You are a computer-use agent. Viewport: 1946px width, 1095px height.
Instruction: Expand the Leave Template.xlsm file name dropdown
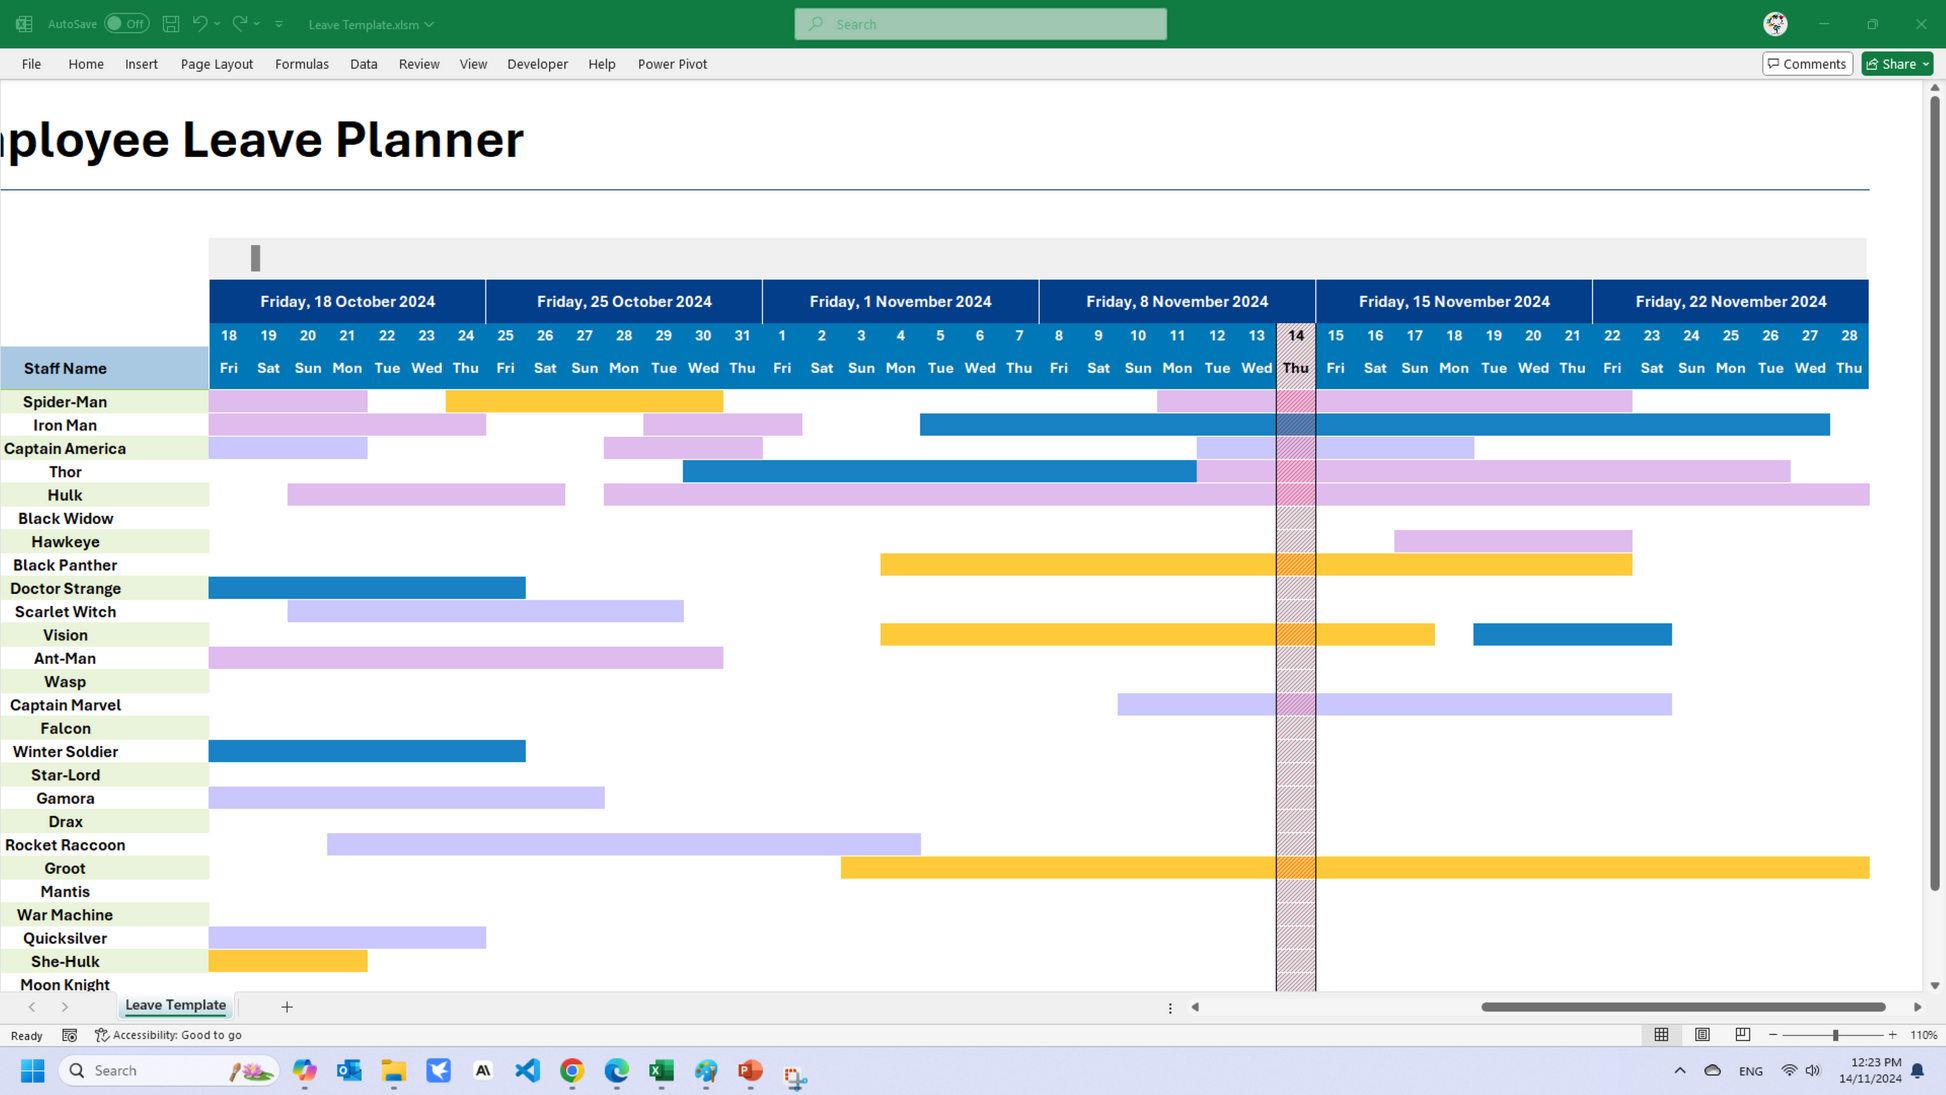[x=429, y=24]
